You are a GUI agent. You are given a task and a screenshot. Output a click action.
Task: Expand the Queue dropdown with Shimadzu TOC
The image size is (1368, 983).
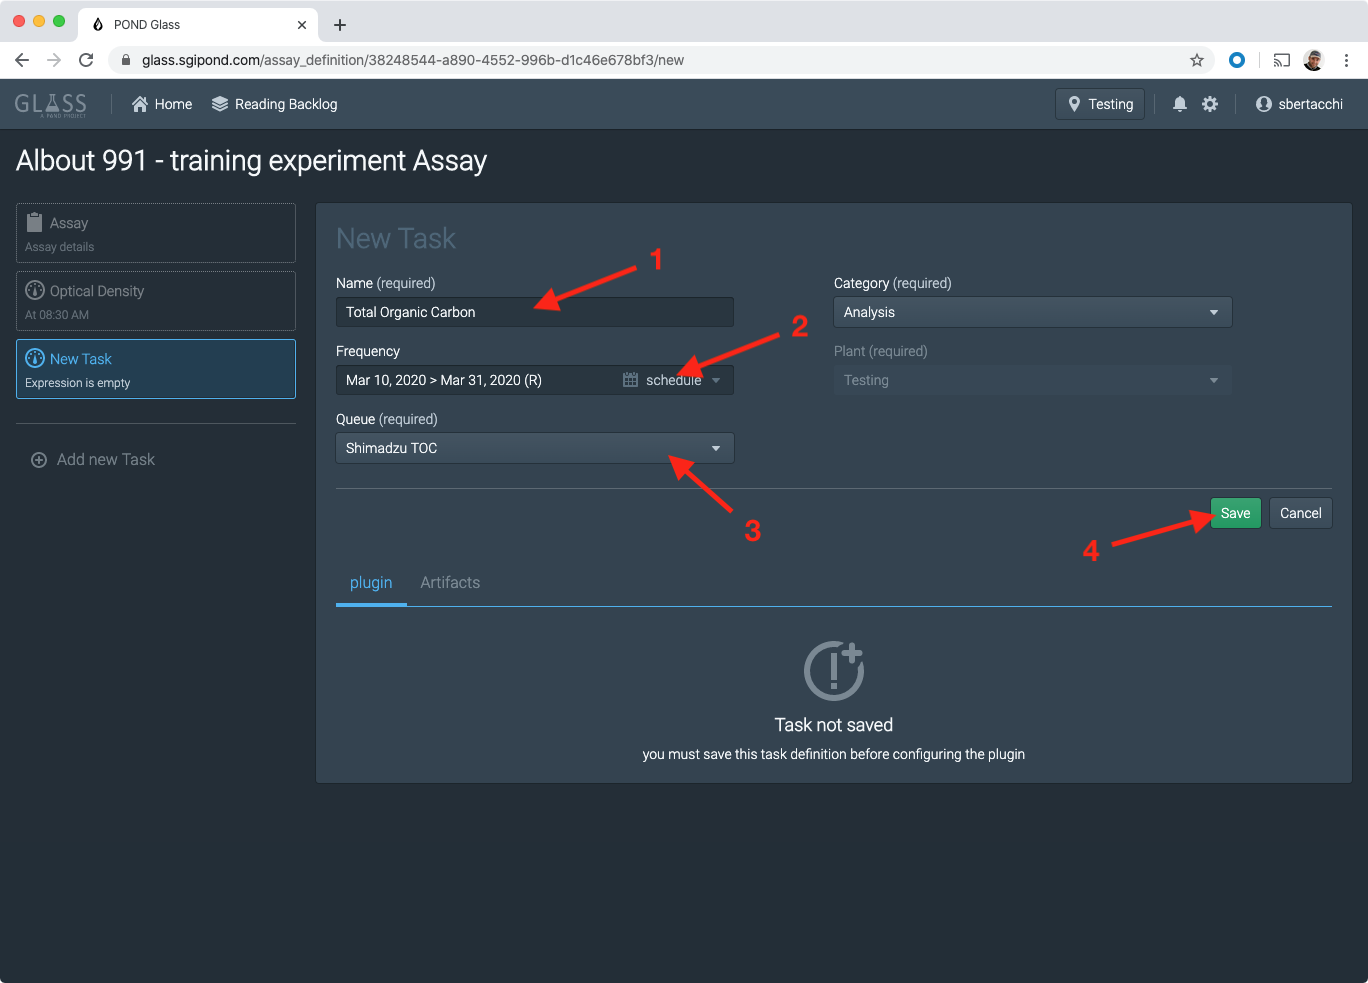[716, 448]
